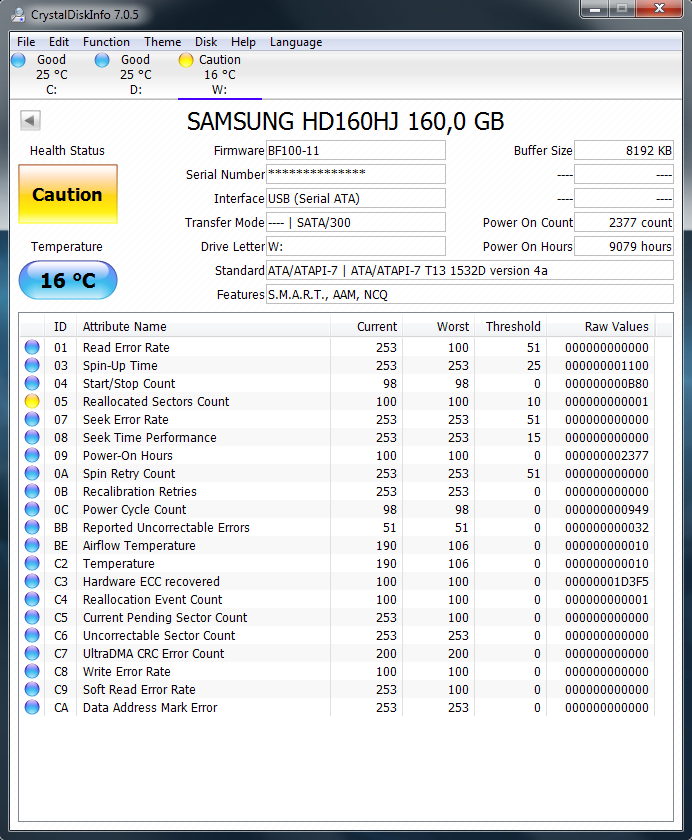The image size is (692, 840).
Task: Click the status icon for Hardware ECC recovered
Action: pos(32,581)
